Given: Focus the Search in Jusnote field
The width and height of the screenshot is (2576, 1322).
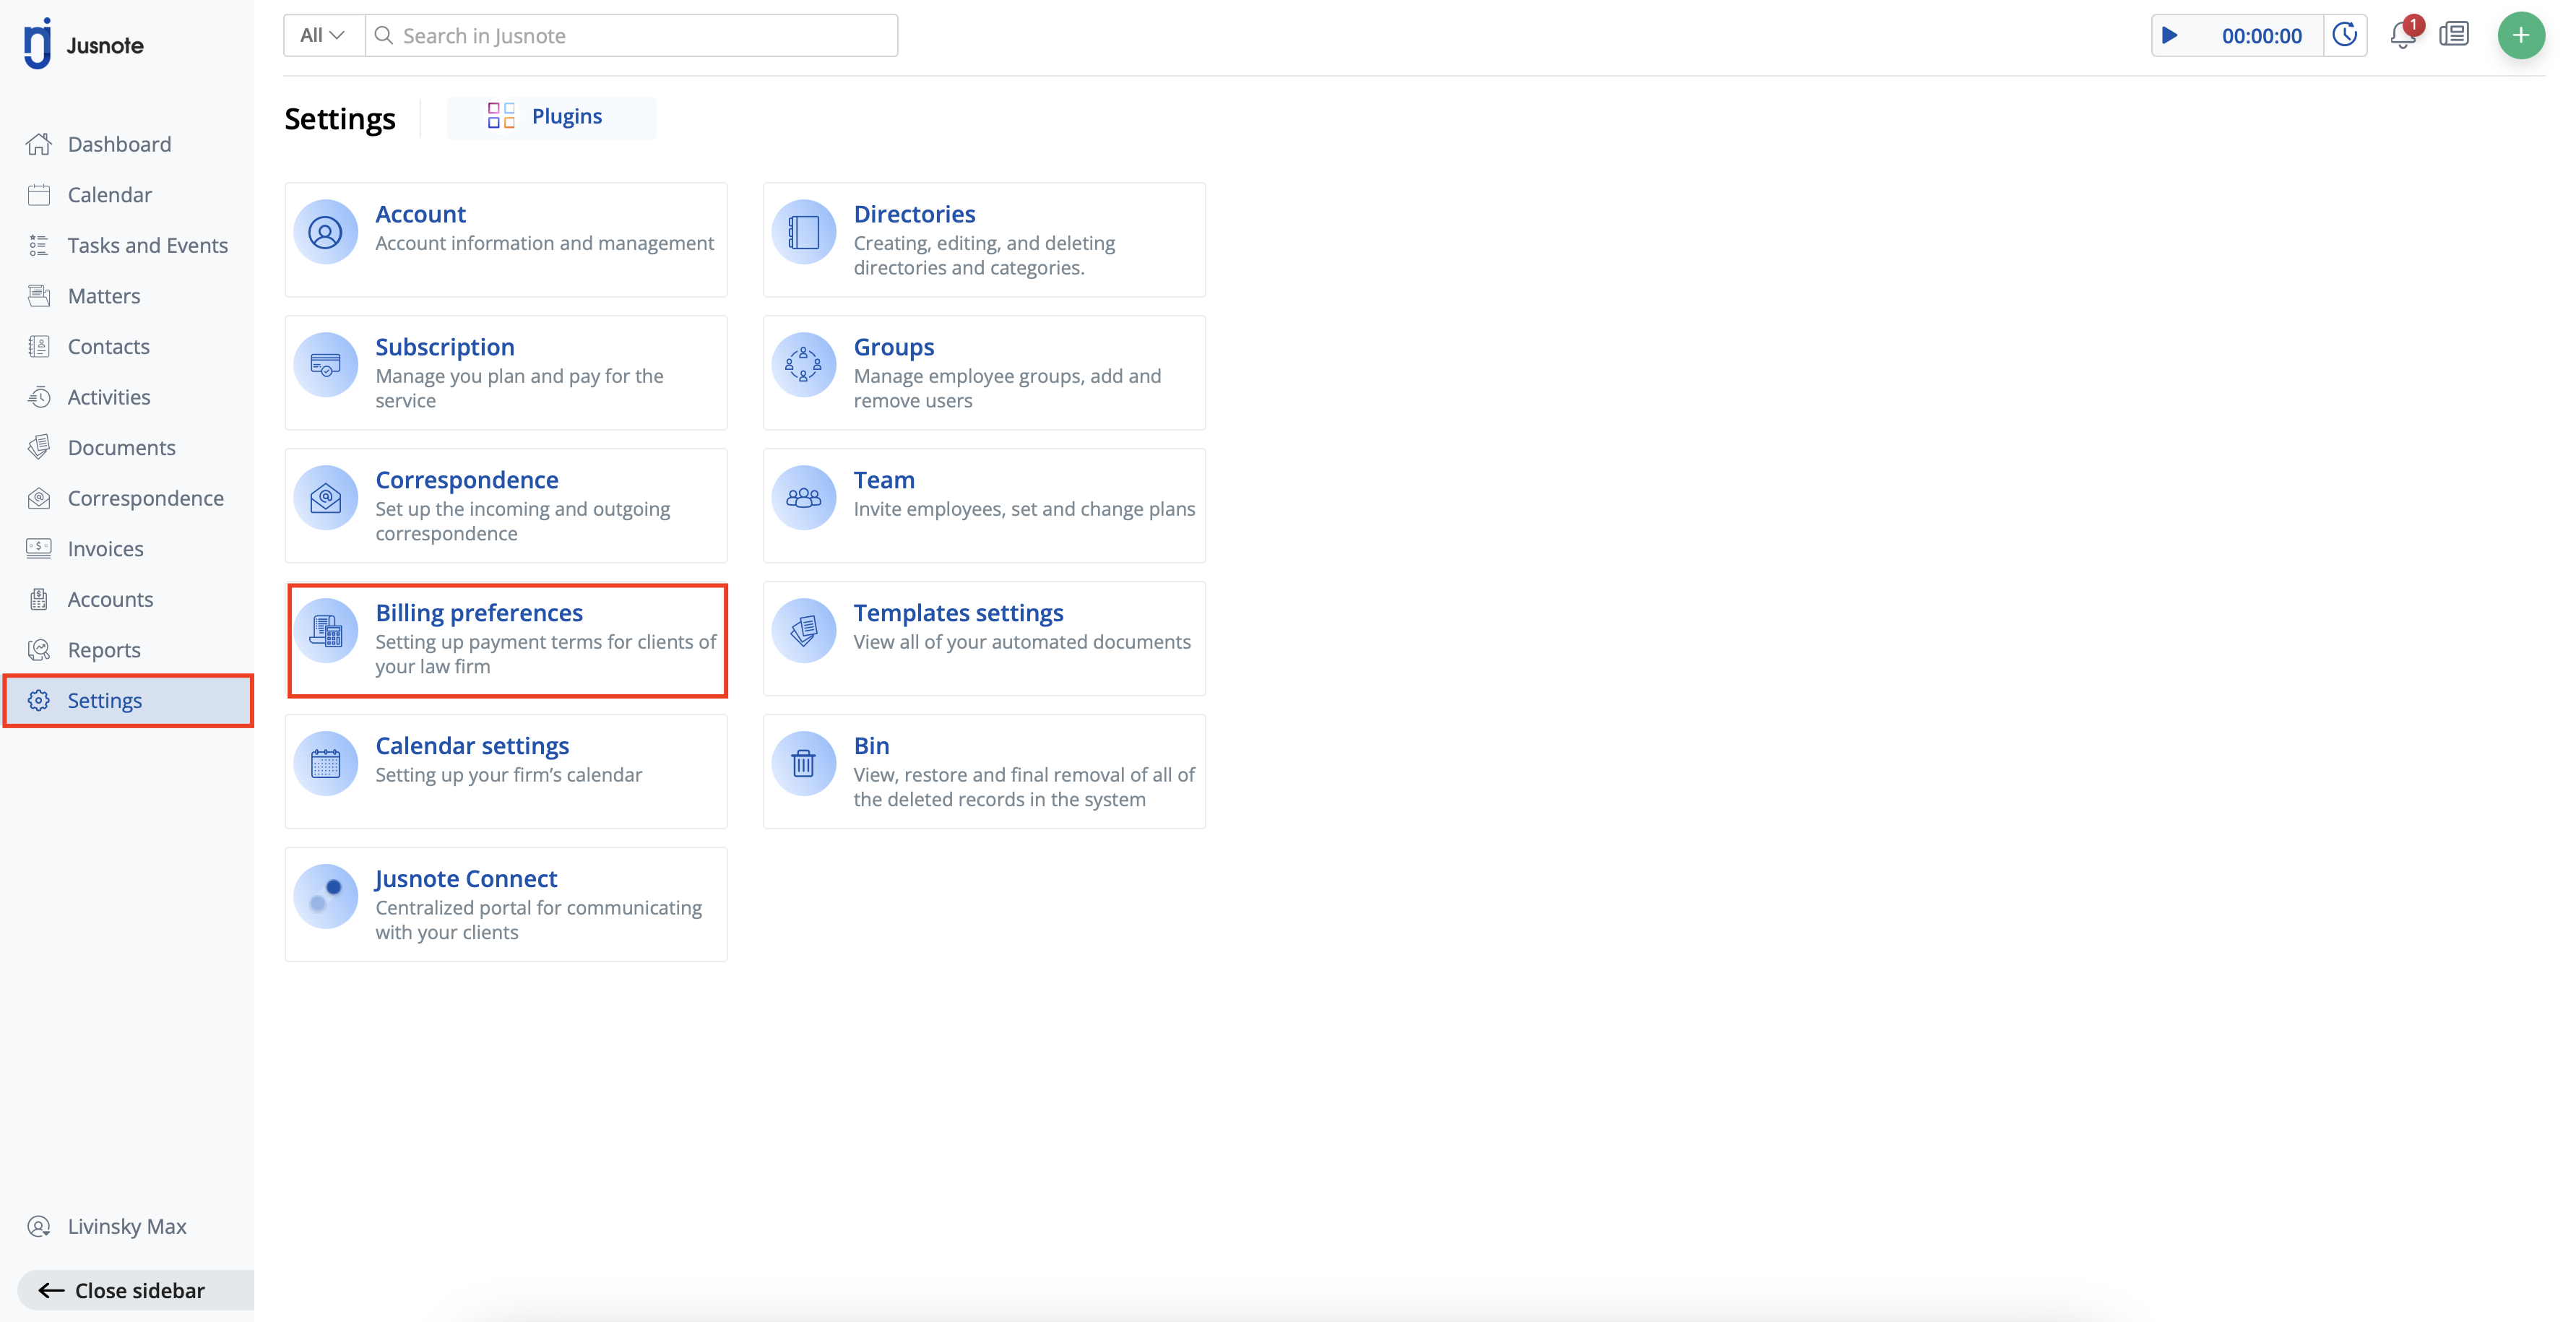Looking at the screenshot, I should pyautogui.click(x=632, y=35).
